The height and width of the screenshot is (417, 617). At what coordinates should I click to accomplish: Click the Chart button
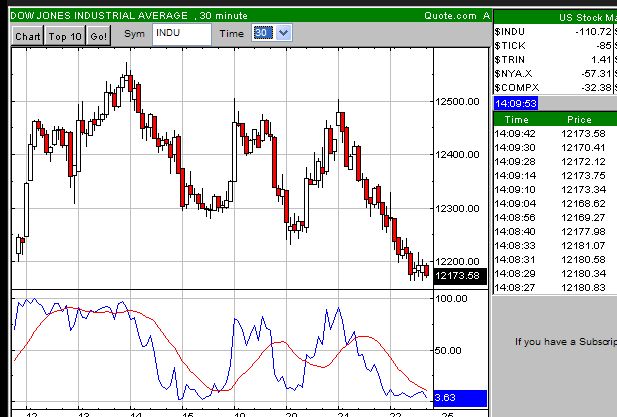pos(28,35)
